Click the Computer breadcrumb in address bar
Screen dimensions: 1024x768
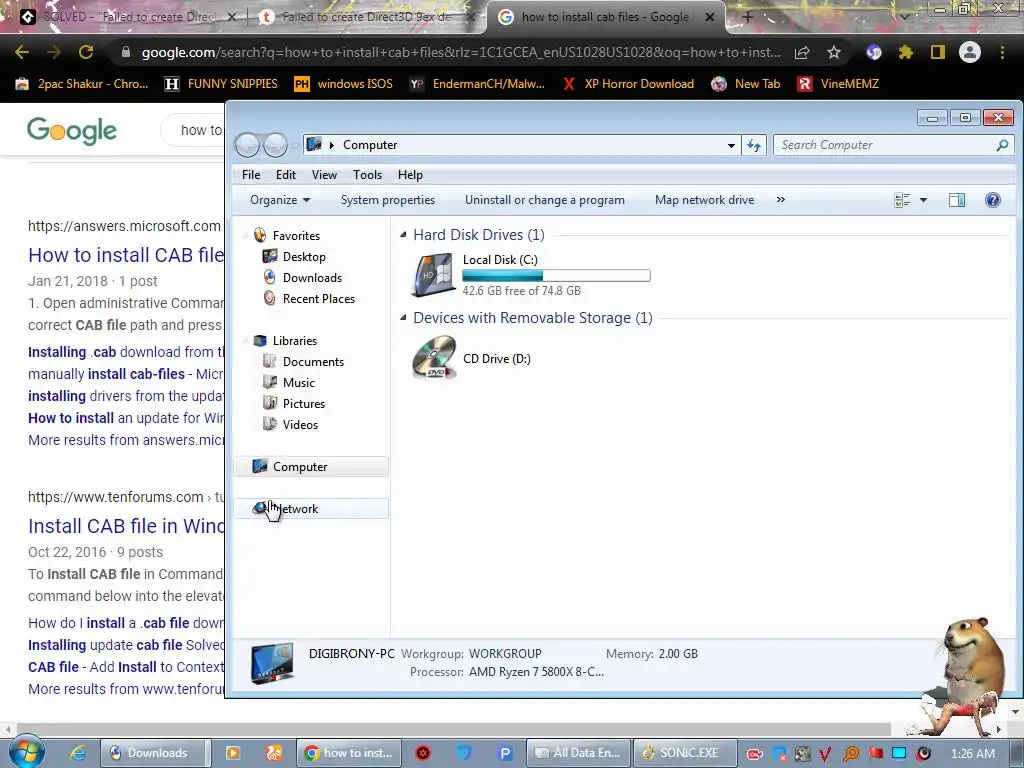pos(370,145)
